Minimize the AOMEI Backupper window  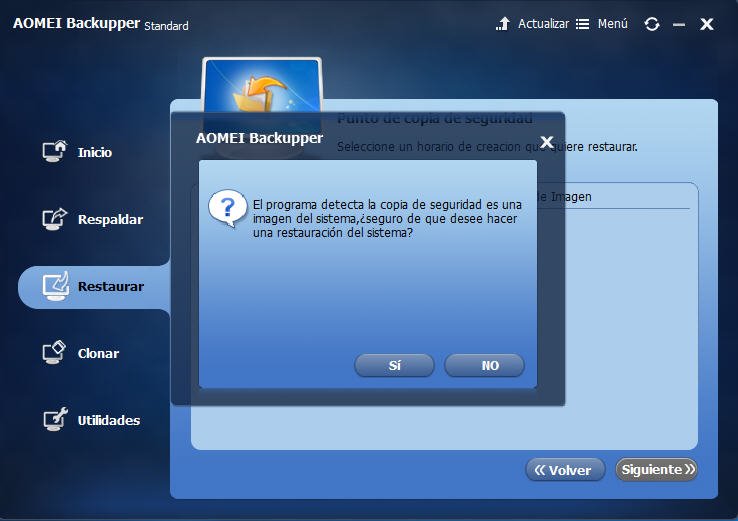coord(679,24)
